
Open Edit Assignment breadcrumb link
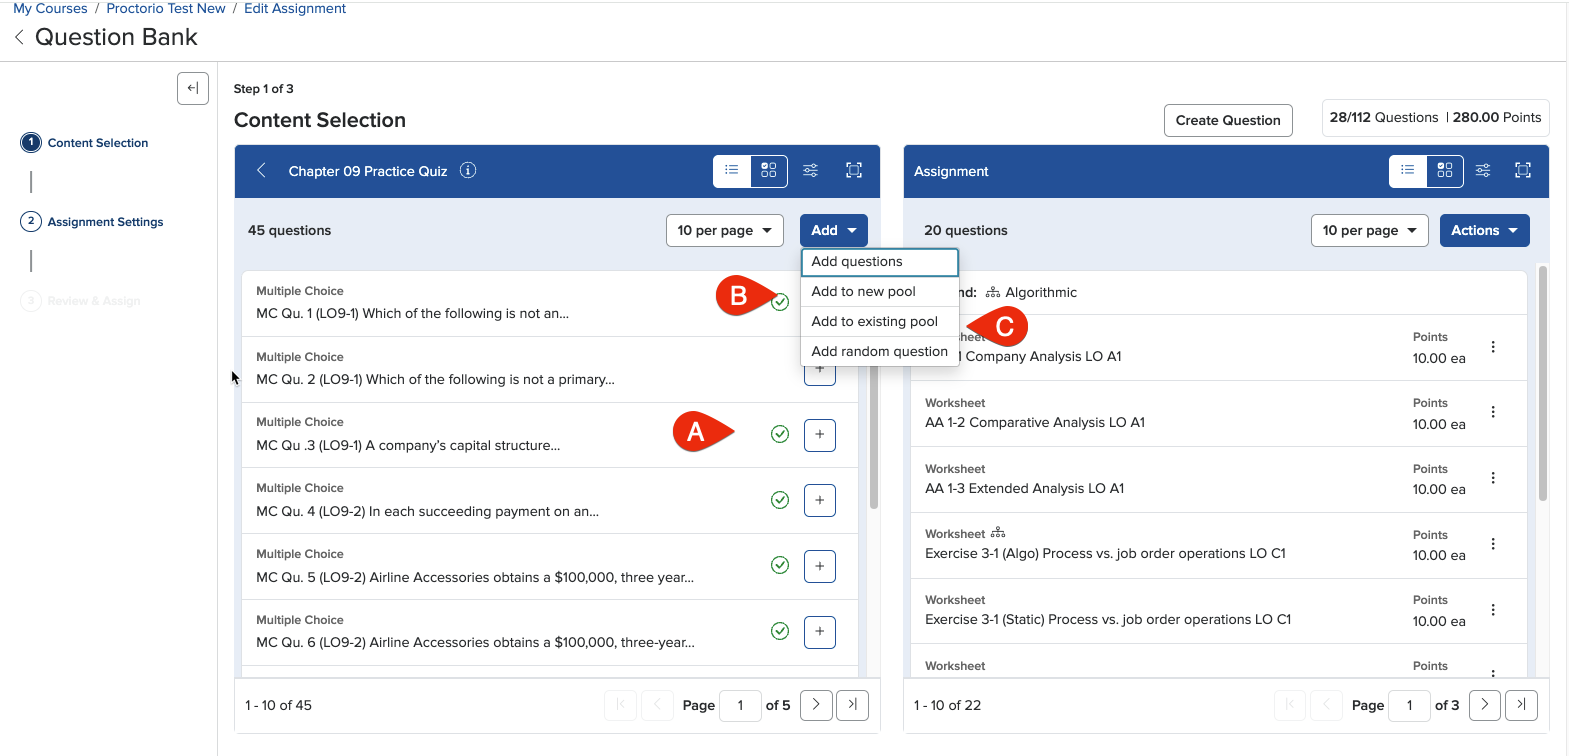click(295, 8)
